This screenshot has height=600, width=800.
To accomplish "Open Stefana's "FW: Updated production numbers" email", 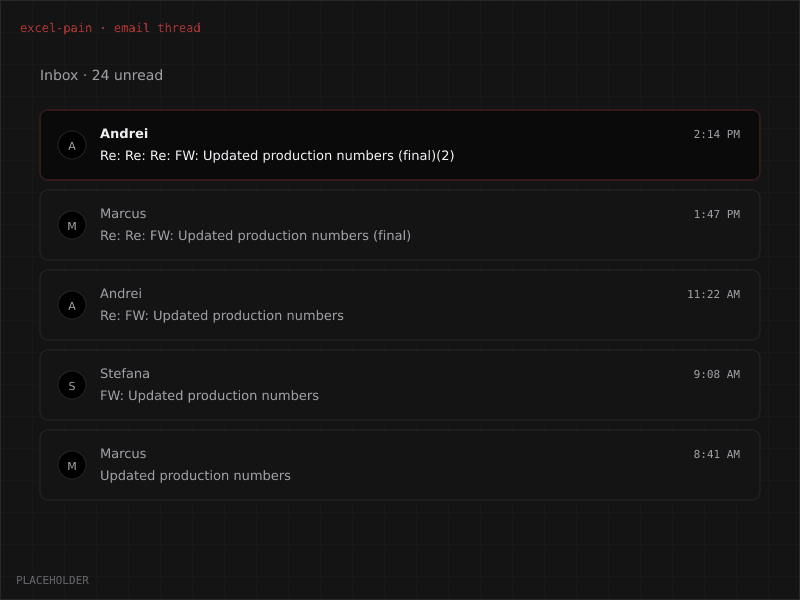I will [400, 385].
